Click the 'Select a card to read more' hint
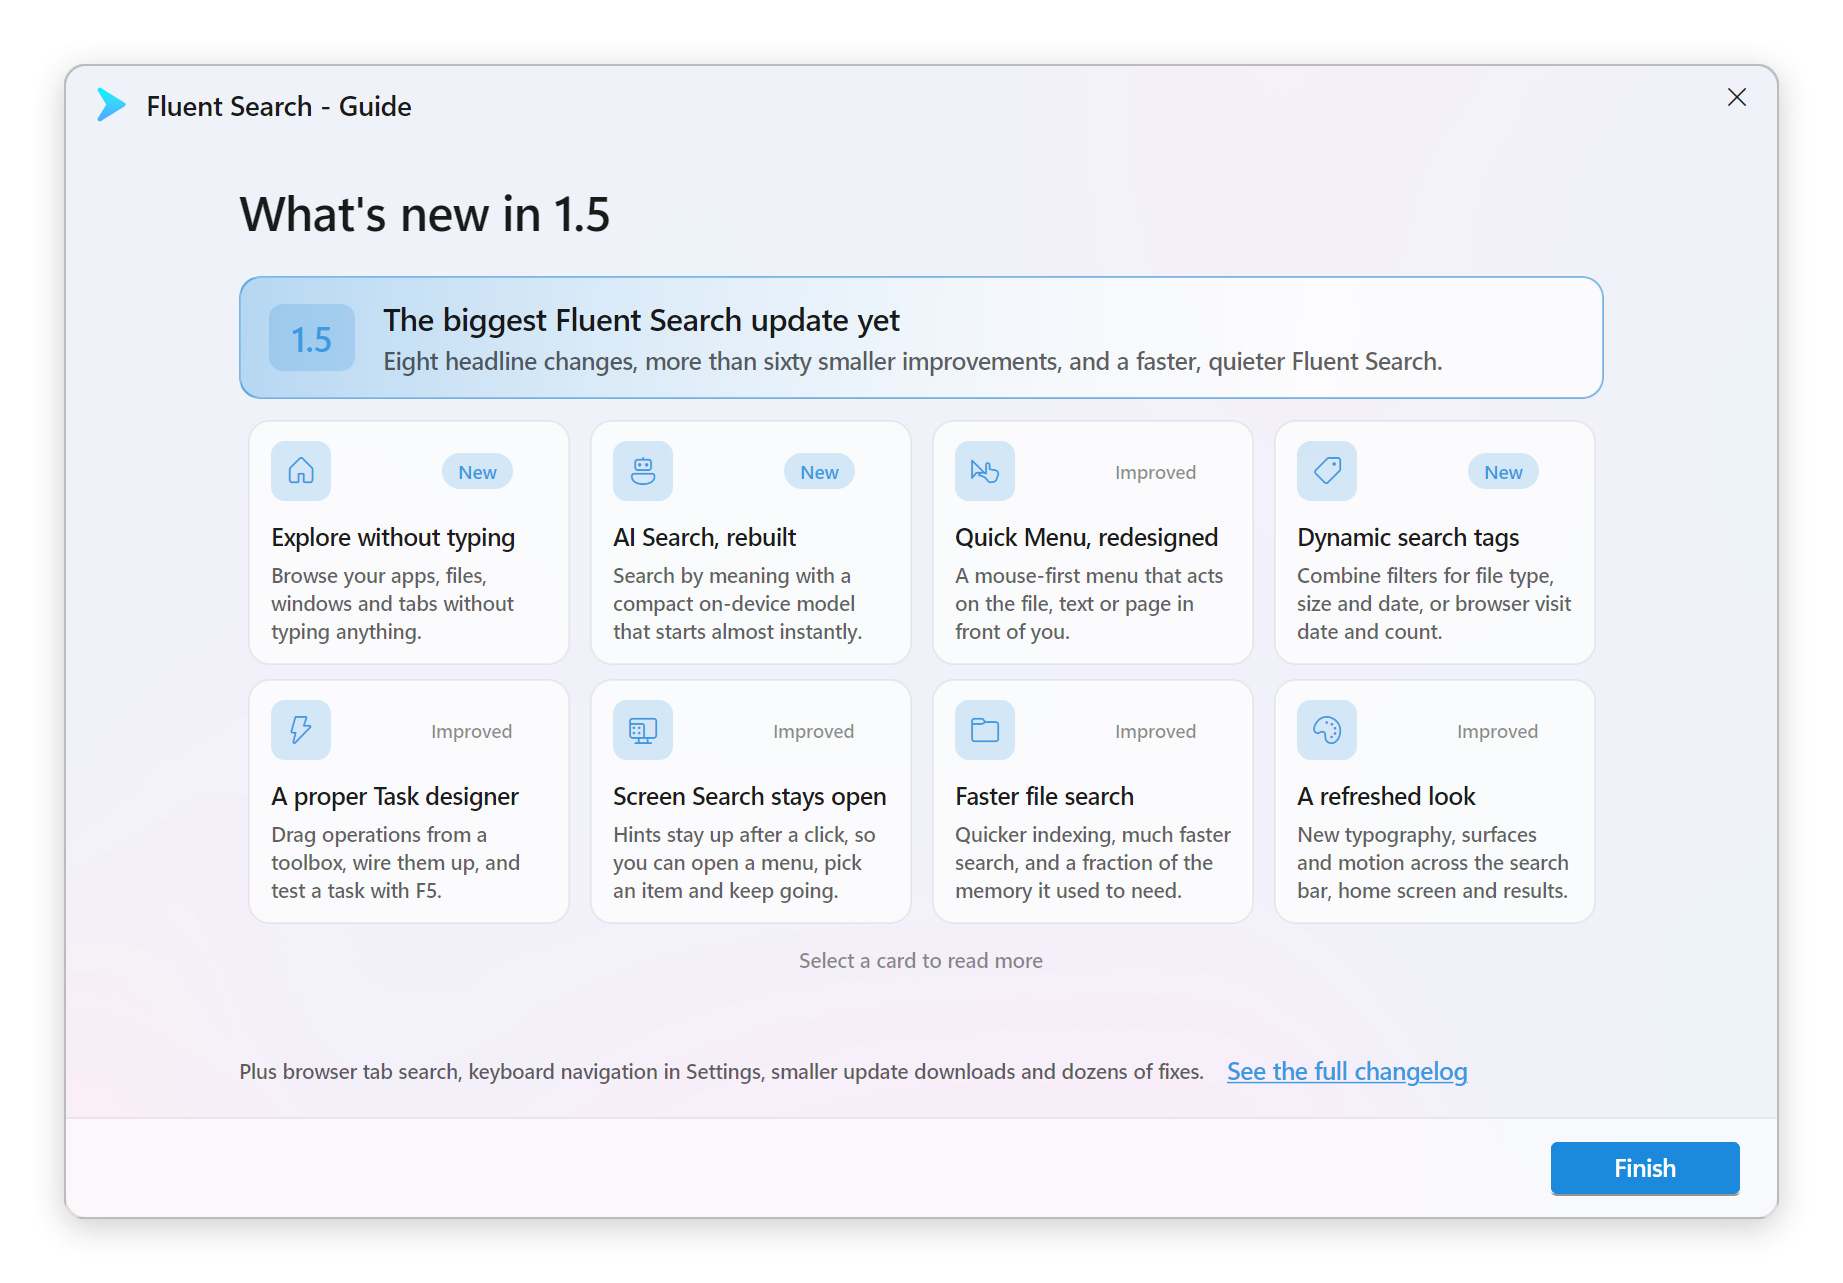This screenshot has height=1283, width=1843. tap(920, 961)
